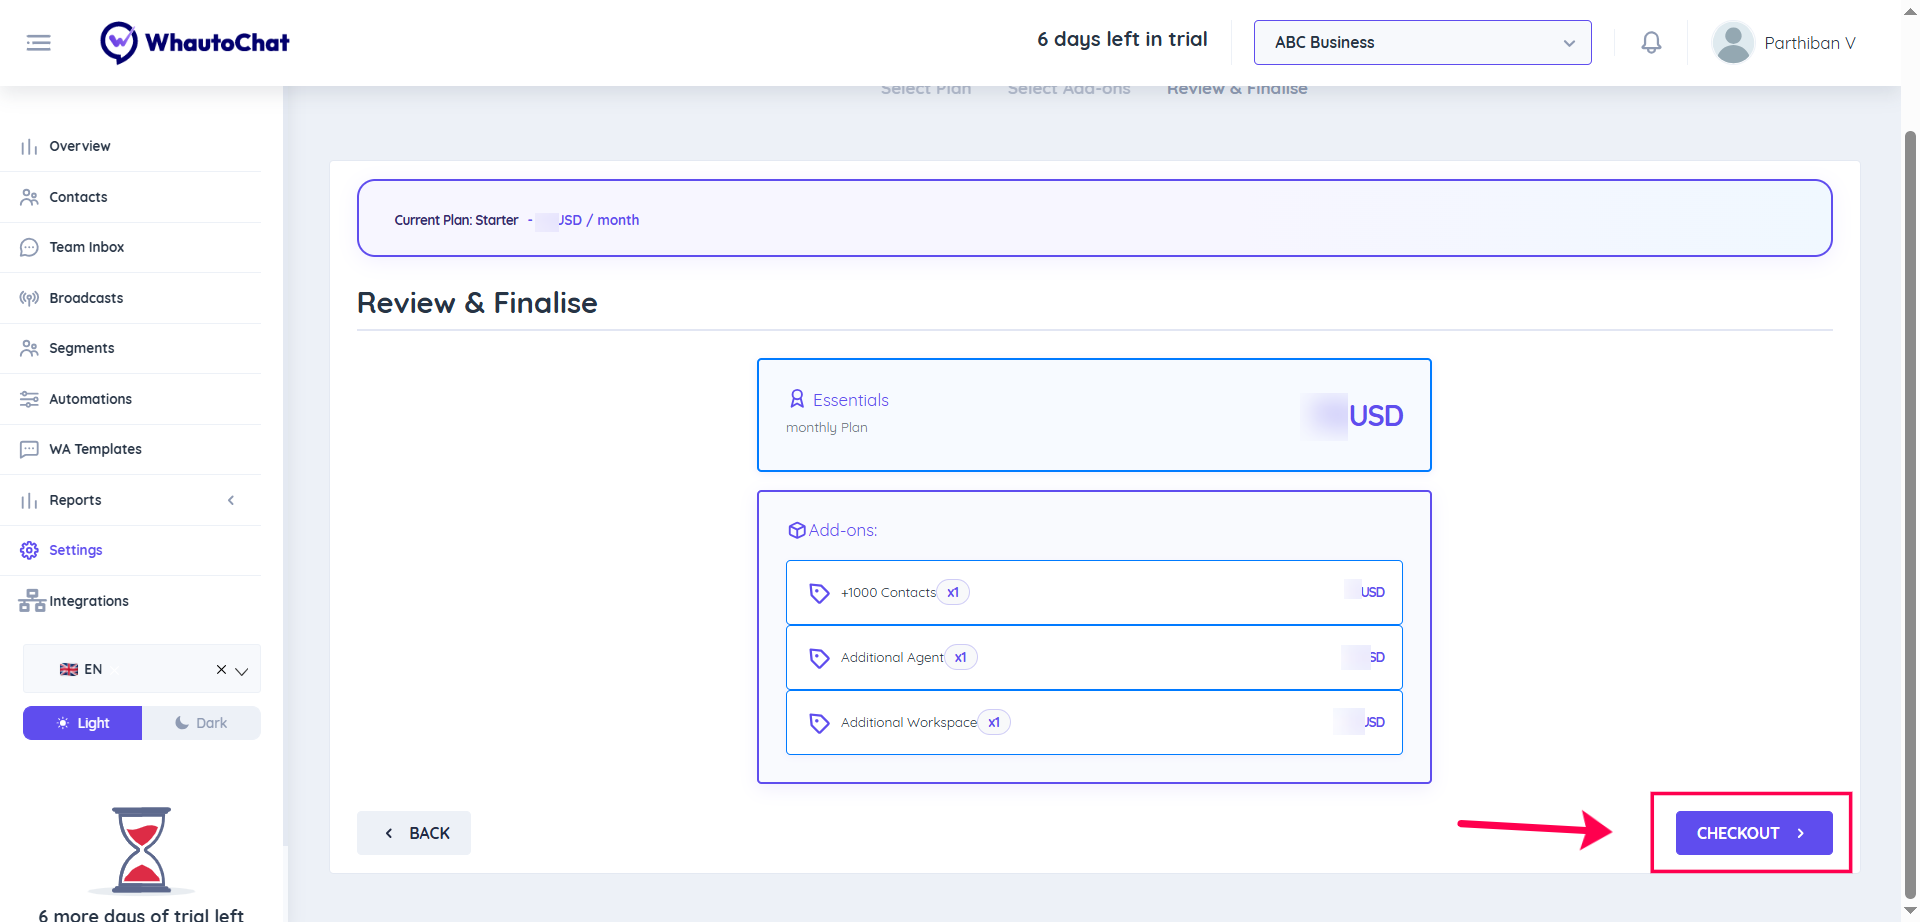Click the WA Templates icon
1920x922 pixels.
pos(29,449)
